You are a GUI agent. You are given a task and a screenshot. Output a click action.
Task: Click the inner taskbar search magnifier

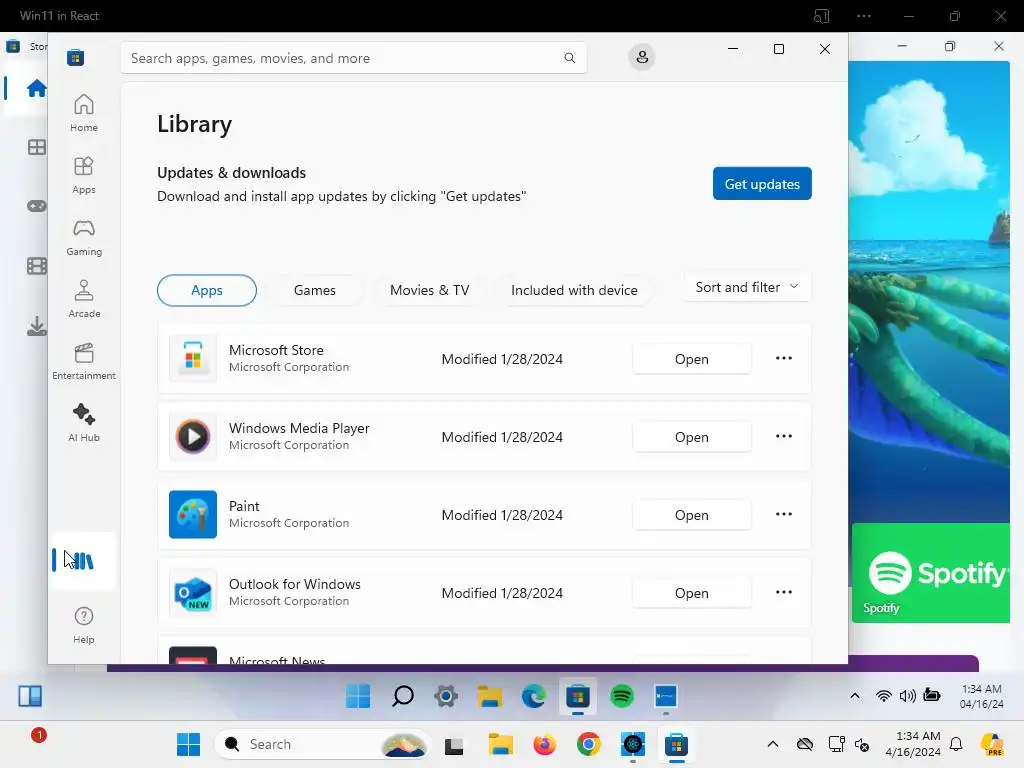[402, 696]
